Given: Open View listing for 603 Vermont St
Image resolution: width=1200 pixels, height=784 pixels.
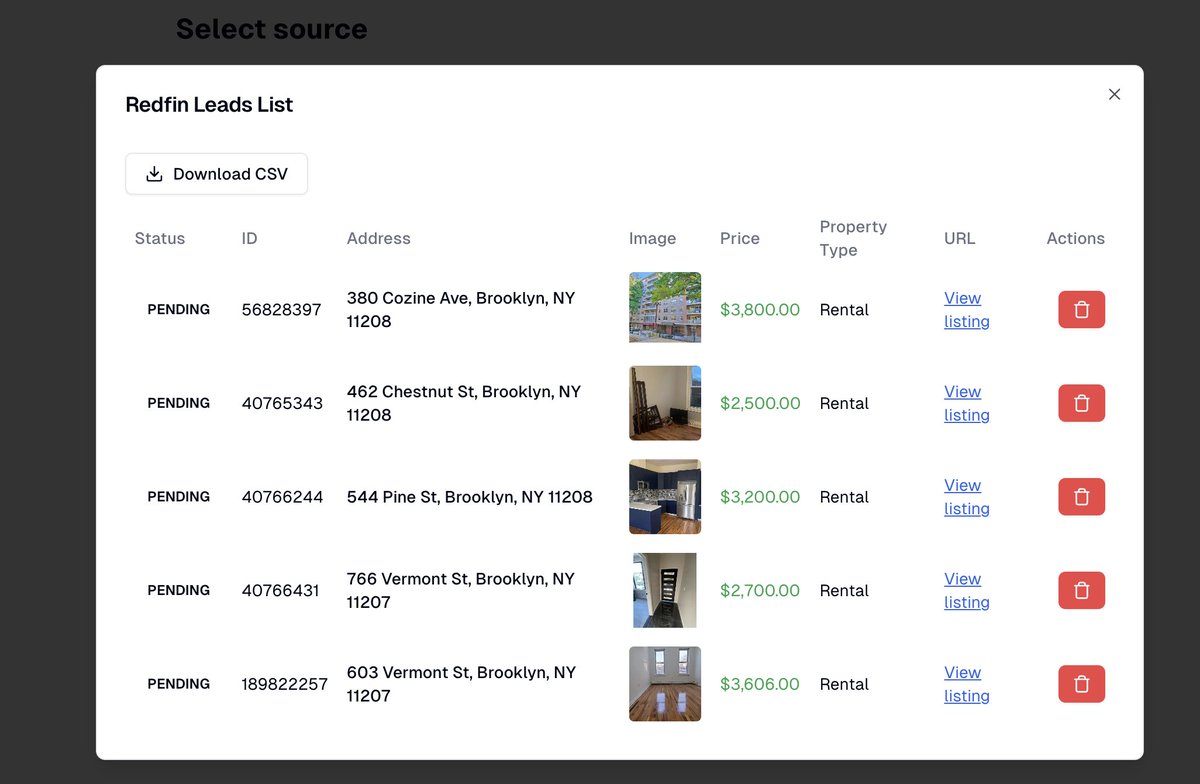Looking at the screenshot, I should [966, 684].
